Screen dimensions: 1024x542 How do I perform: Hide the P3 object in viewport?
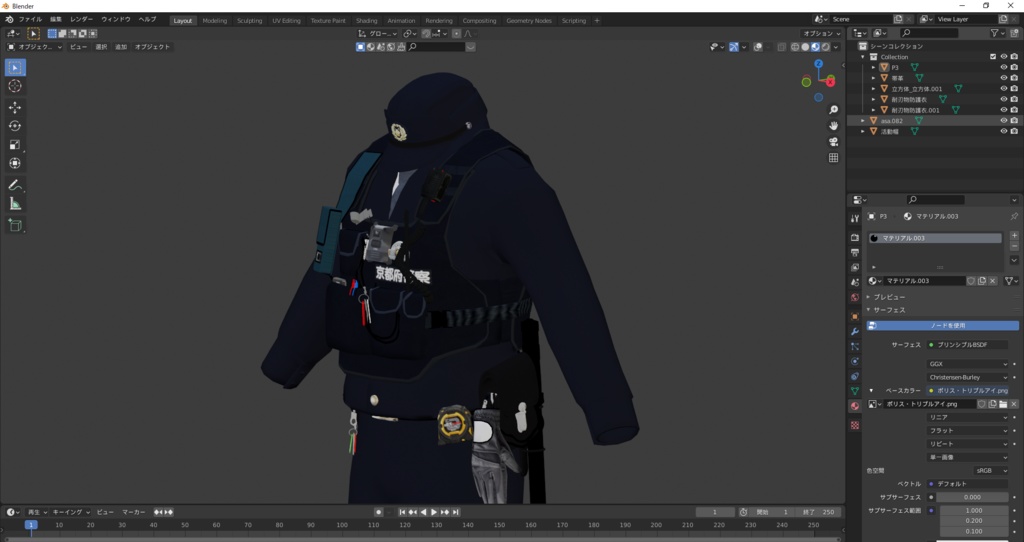point(1004,67)
